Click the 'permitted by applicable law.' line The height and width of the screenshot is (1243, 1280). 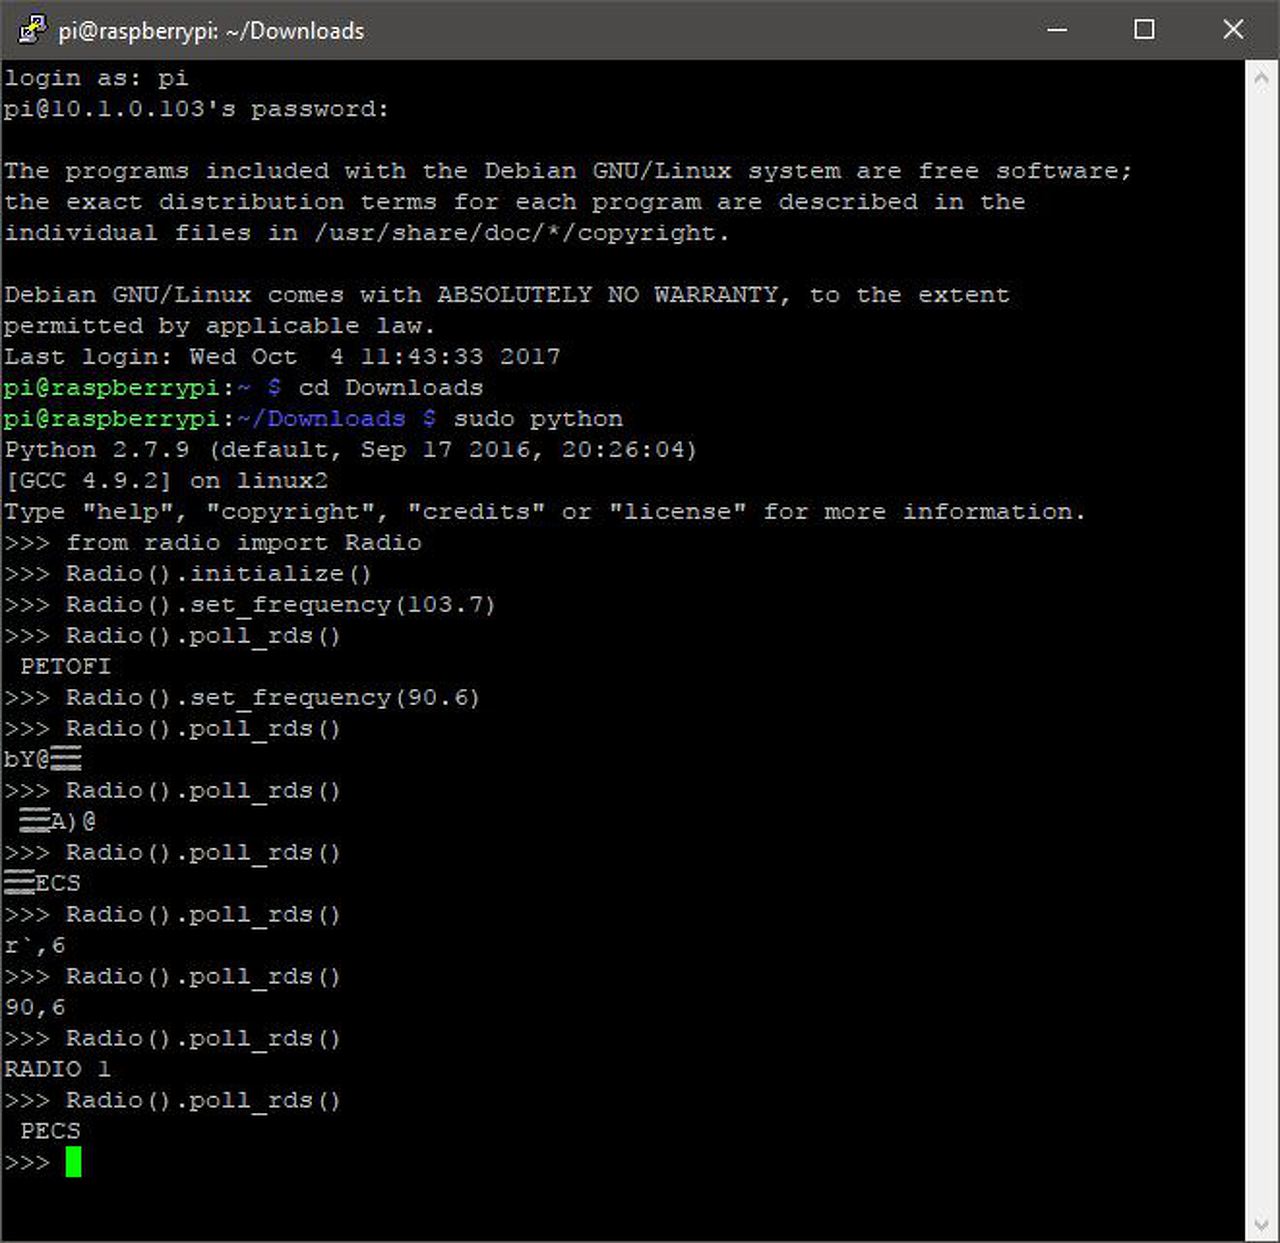coord(219,326)
